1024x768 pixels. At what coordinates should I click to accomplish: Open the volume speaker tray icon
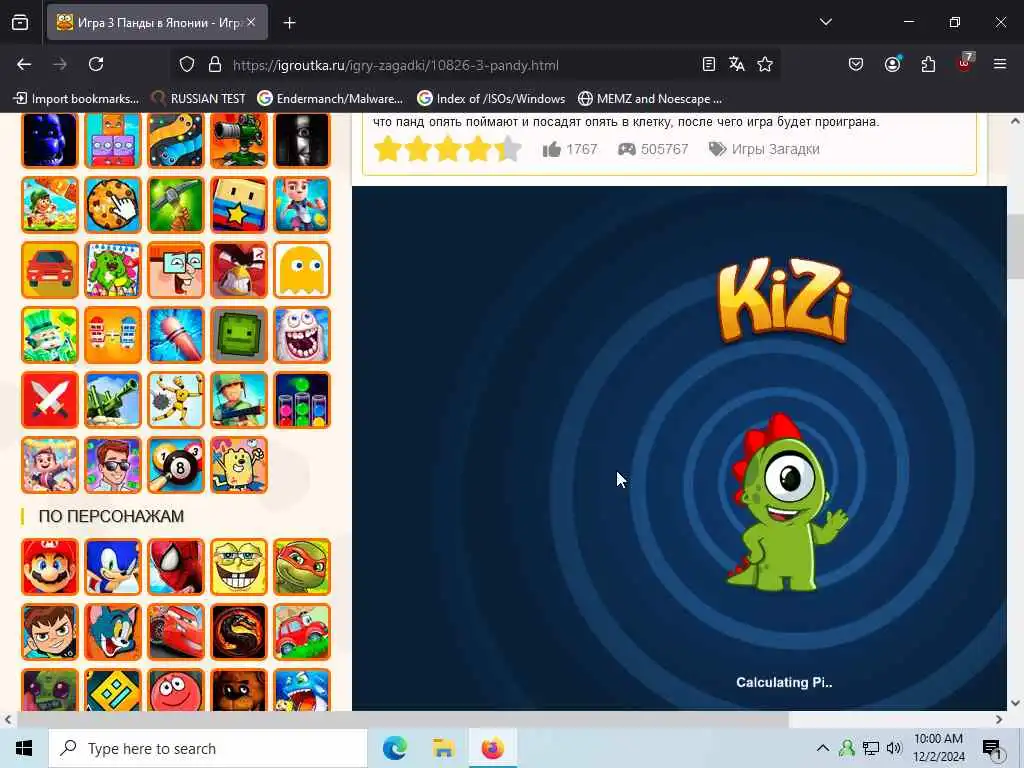click(894, 748)
